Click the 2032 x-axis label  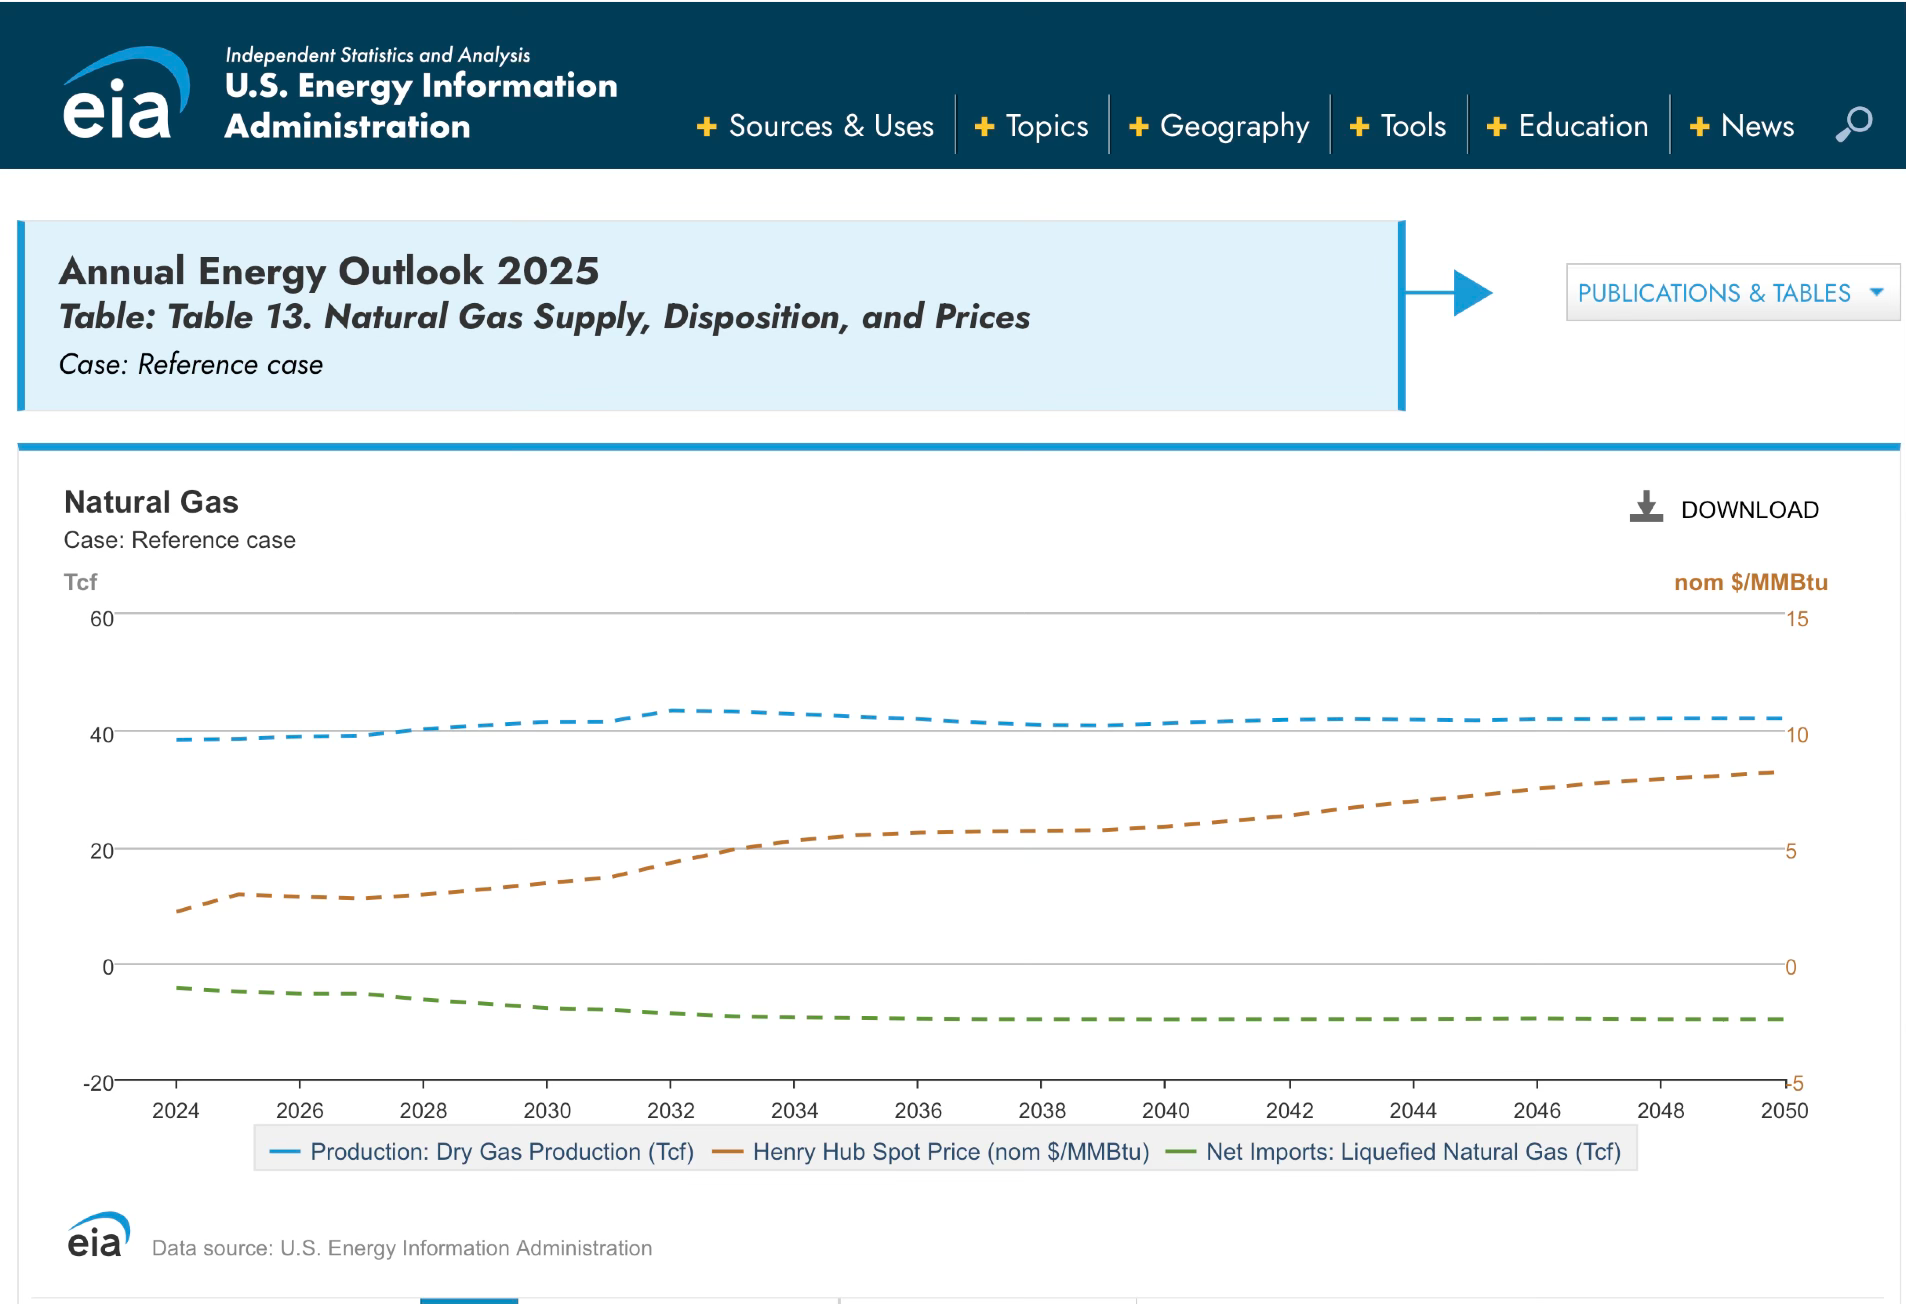(x=671, y=1111)
